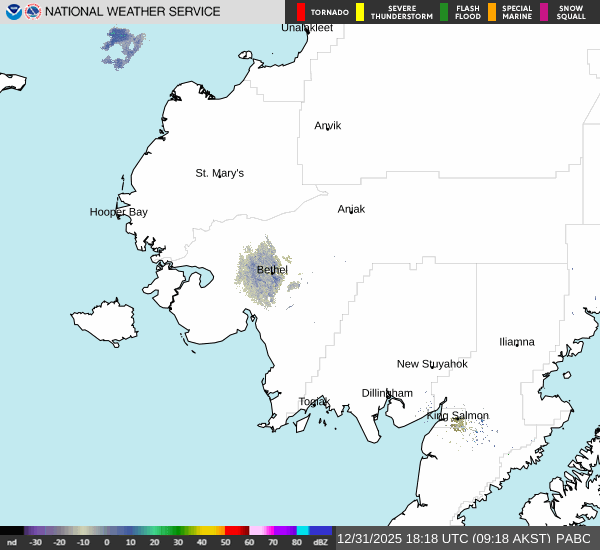Select the yellow Severe Thunderstorm legend swatch
600x550 pixels.
[x=360, y=12]
